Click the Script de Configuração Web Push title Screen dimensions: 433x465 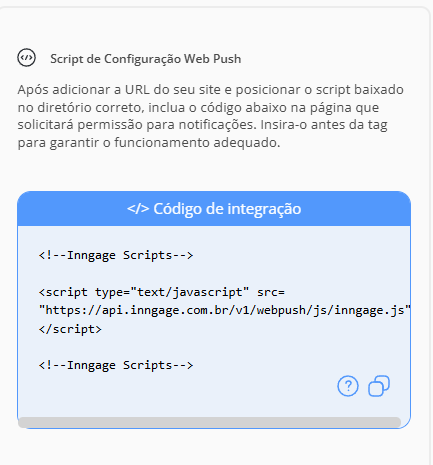[x=146, y=59]
